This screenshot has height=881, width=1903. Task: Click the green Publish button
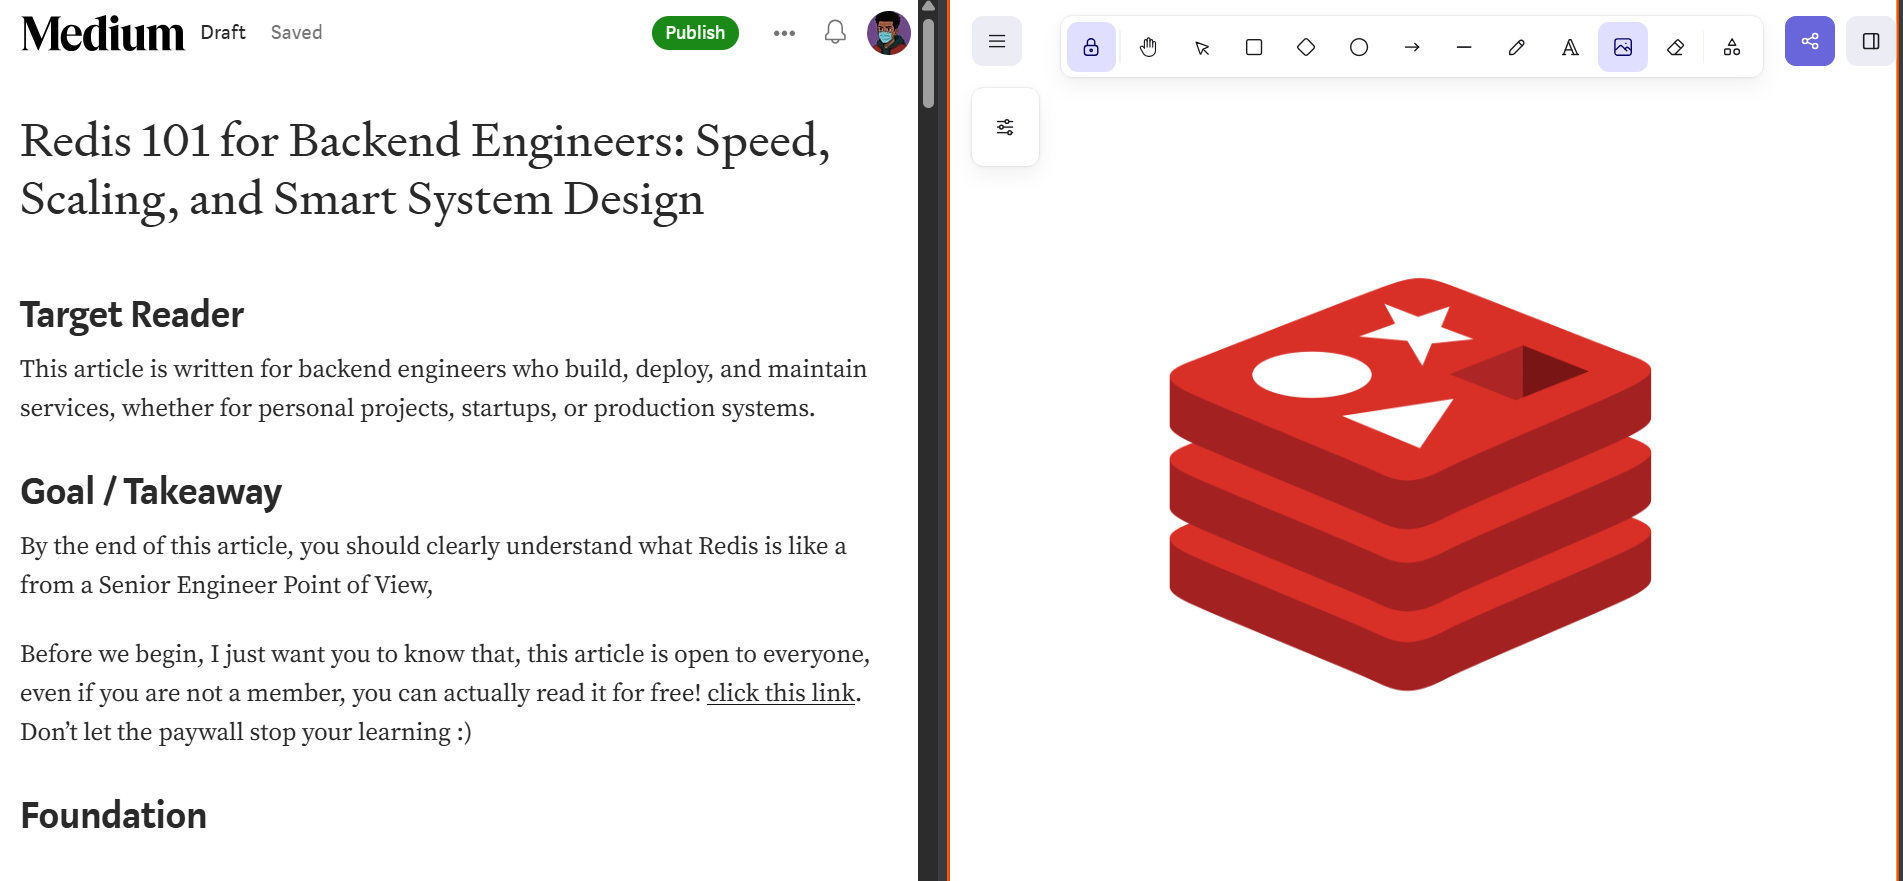point(695,33)
